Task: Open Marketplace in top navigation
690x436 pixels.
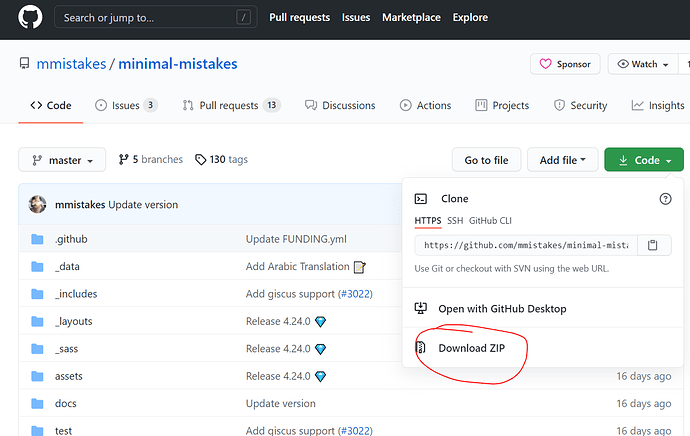Action: pos(411,17)
